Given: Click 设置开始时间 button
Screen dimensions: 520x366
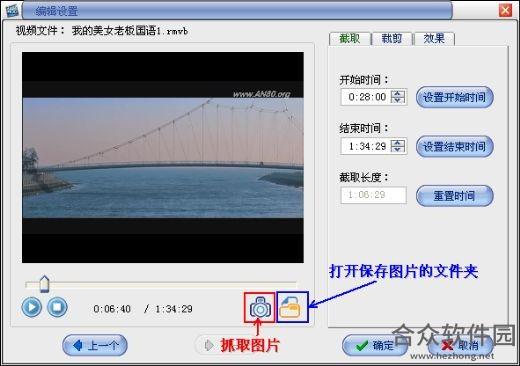Looking at the screenshot, I should (x=455, y=97).
